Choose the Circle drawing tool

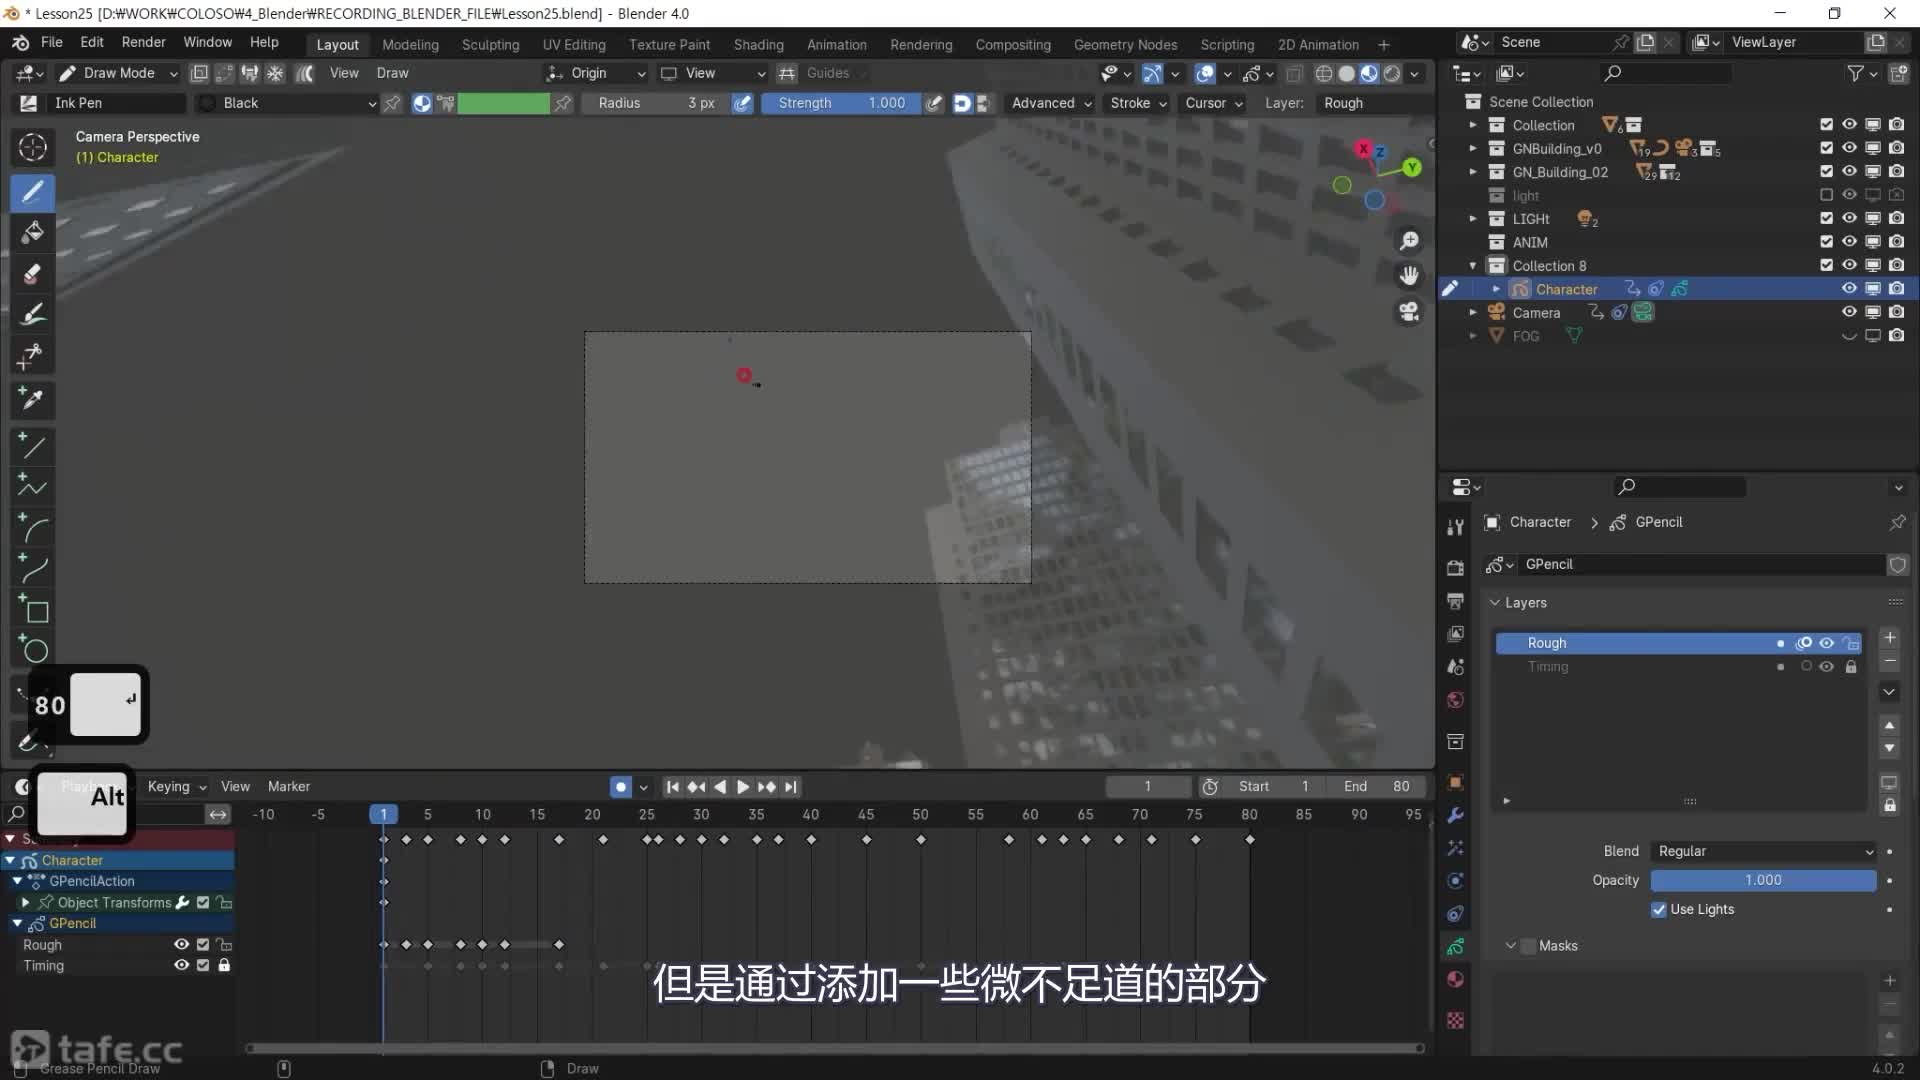[x=34, y=651]
